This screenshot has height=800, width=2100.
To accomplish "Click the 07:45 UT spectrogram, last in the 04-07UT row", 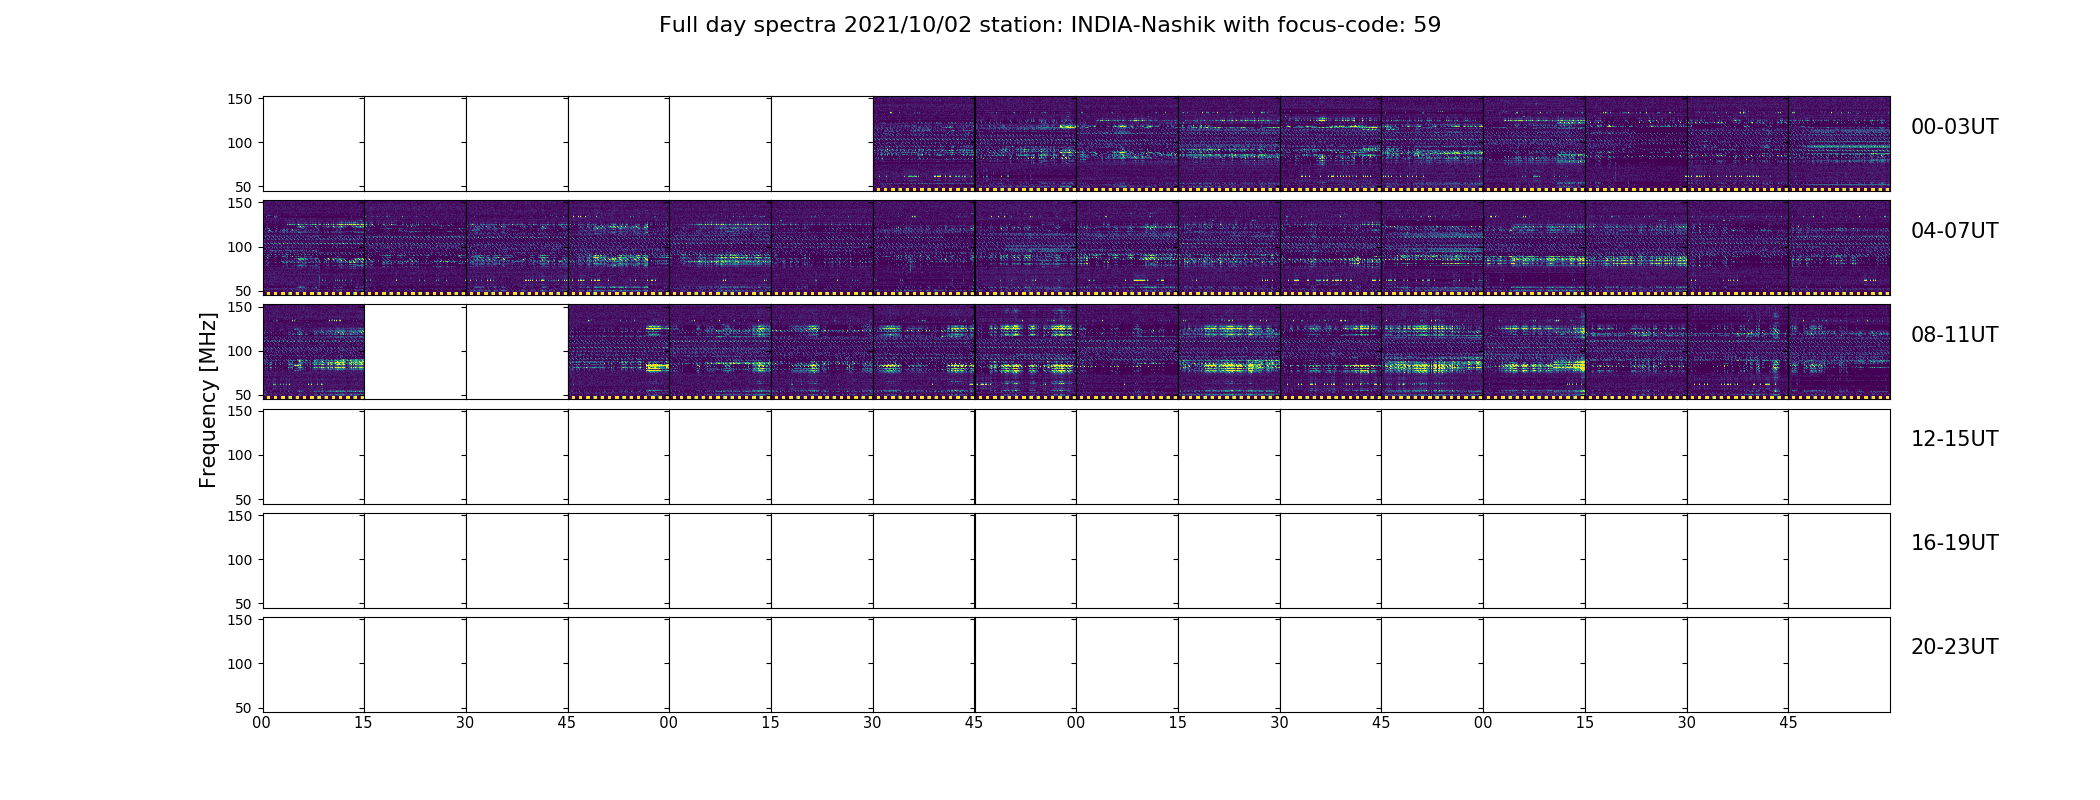I will (x=1839, y=248).
